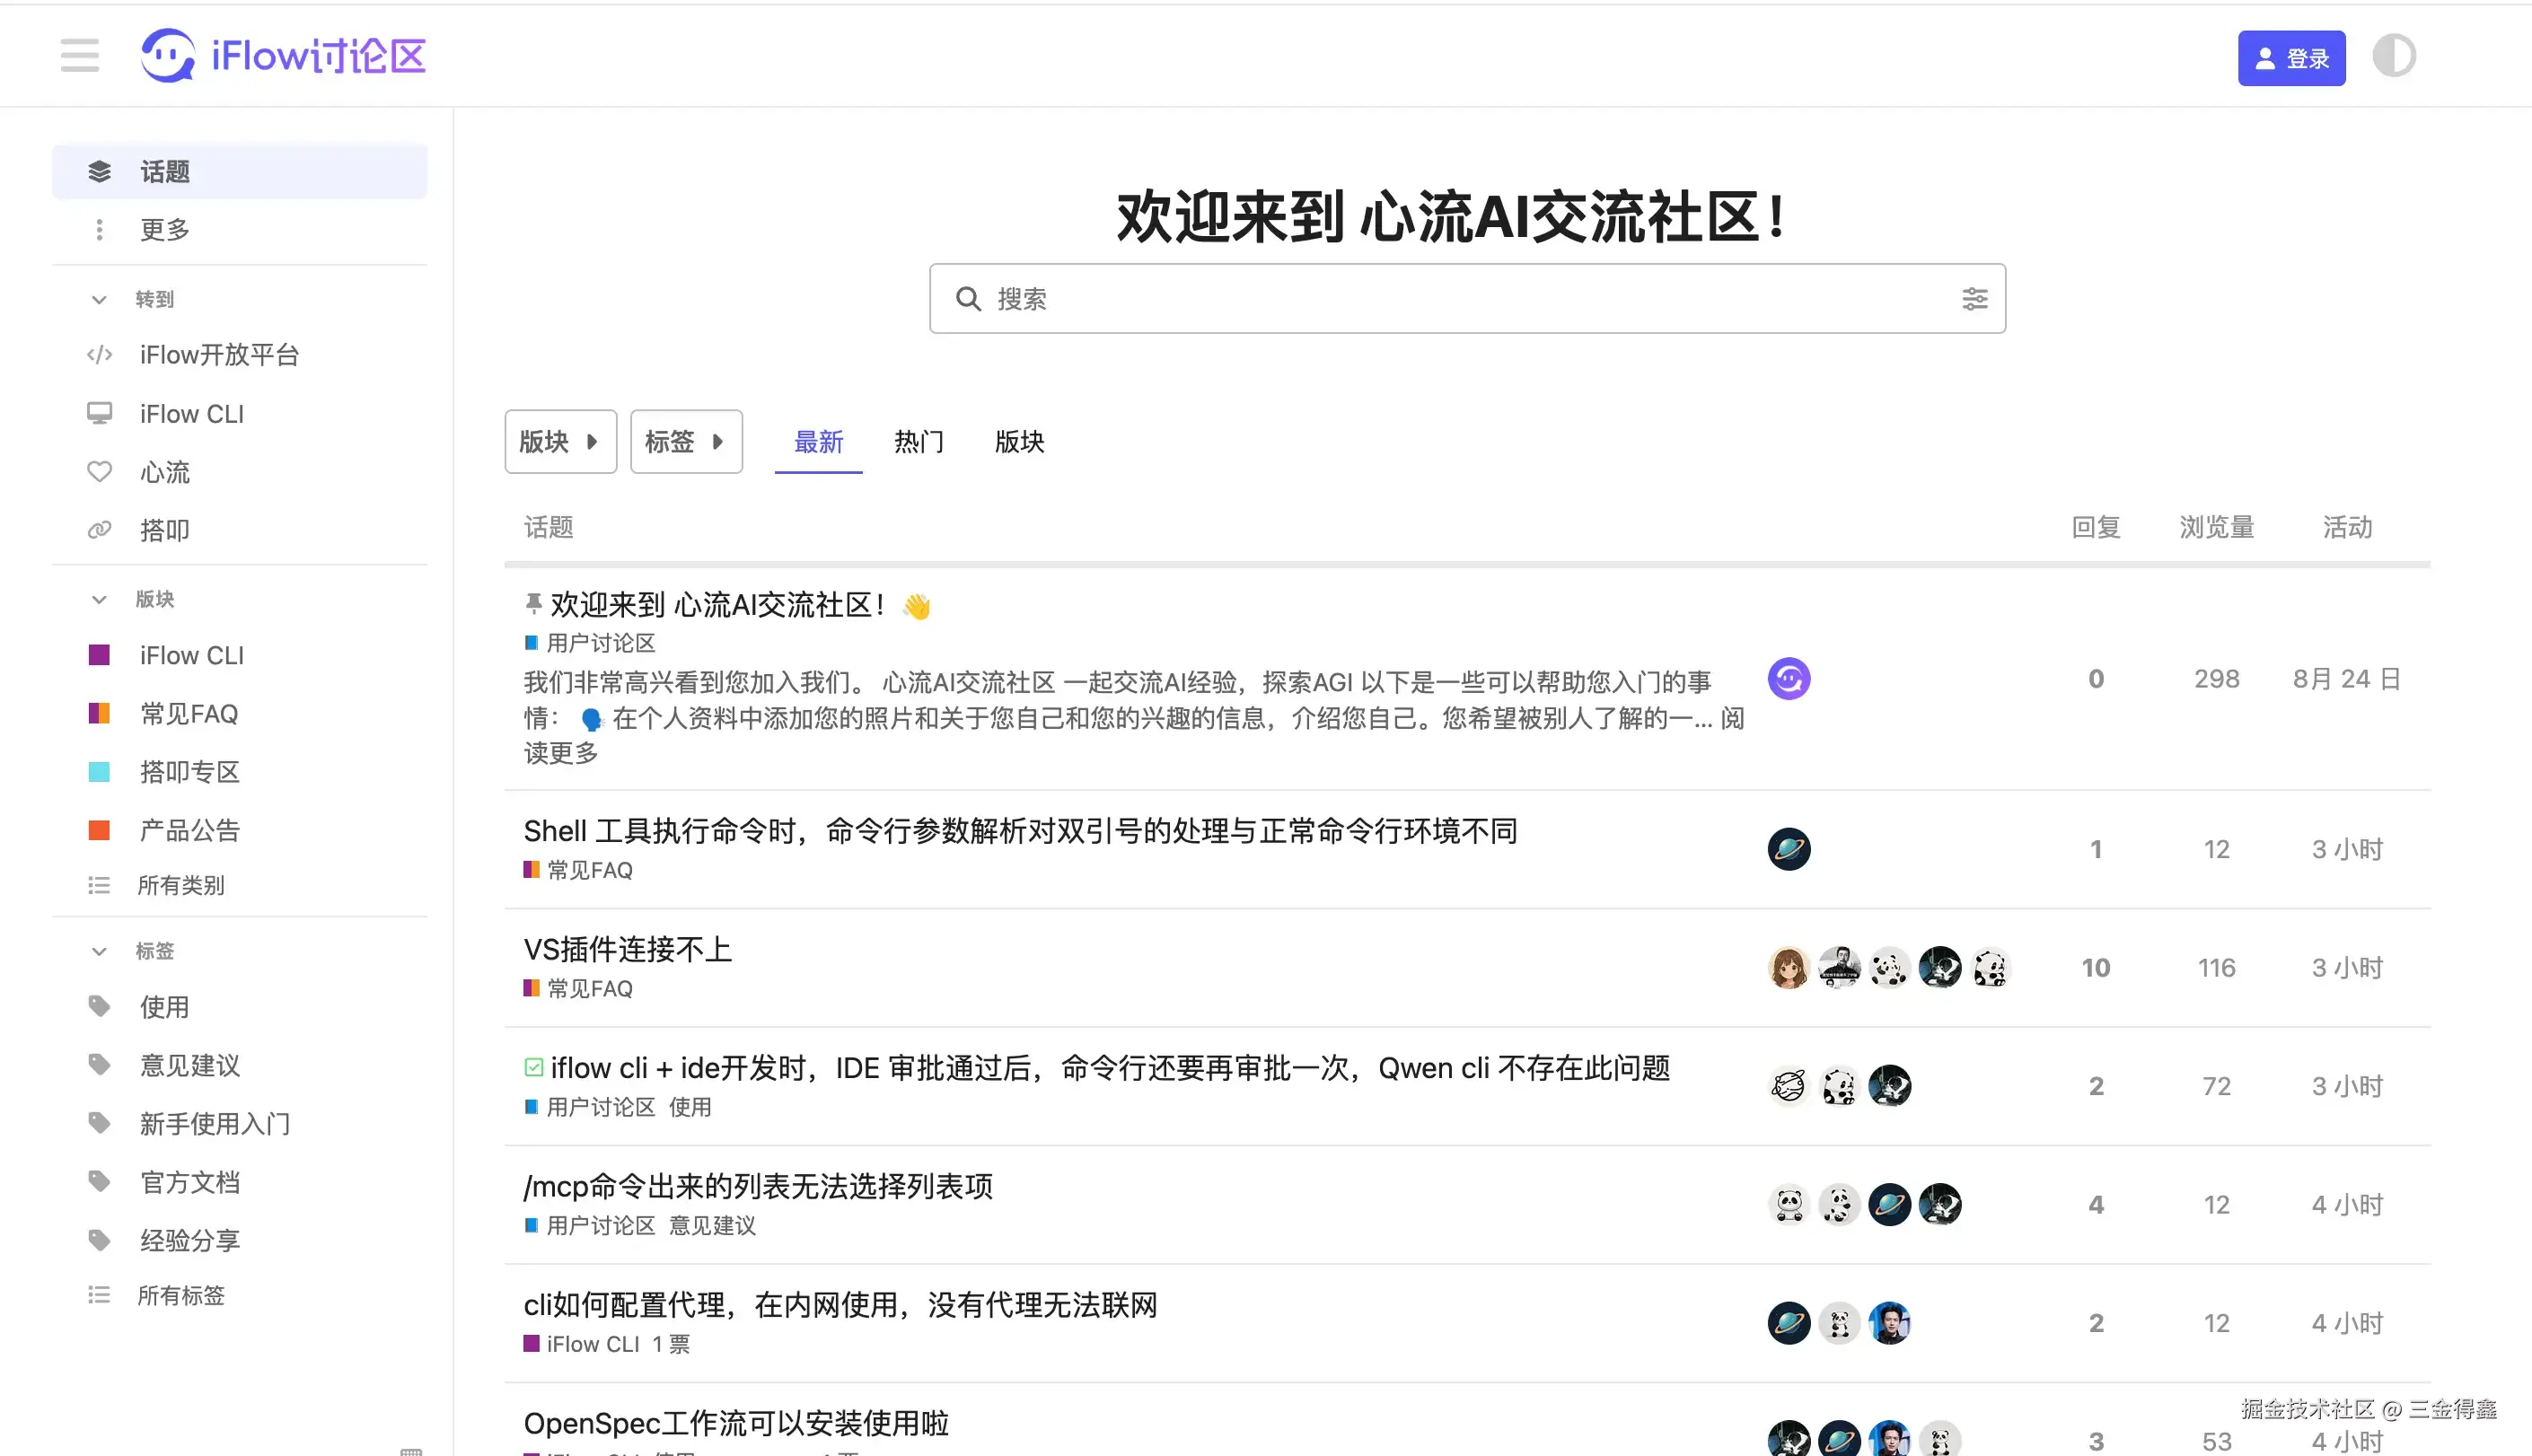Switch to the 最新 tab
This screenshot has height=1456, width=2532.
pyautogui.click(x=818, y=441)
